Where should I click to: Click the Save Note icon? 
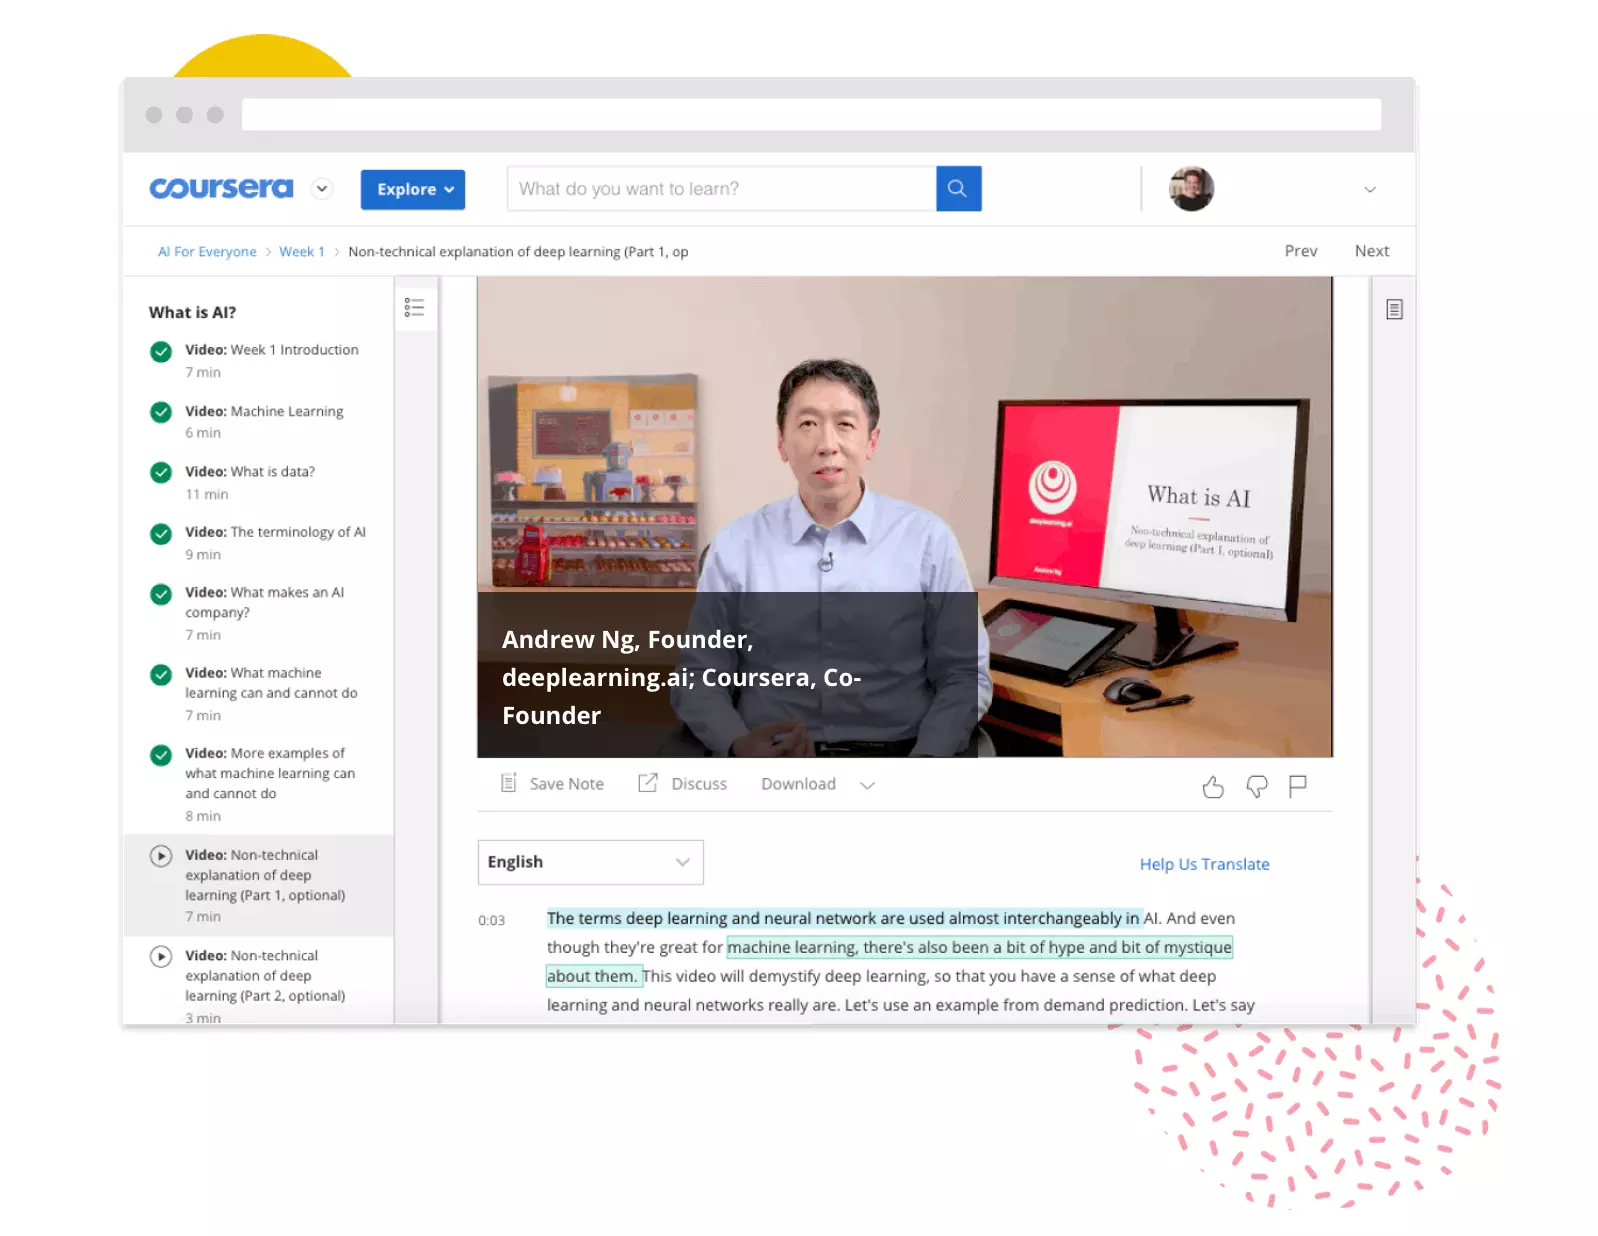tap(508, 783)
